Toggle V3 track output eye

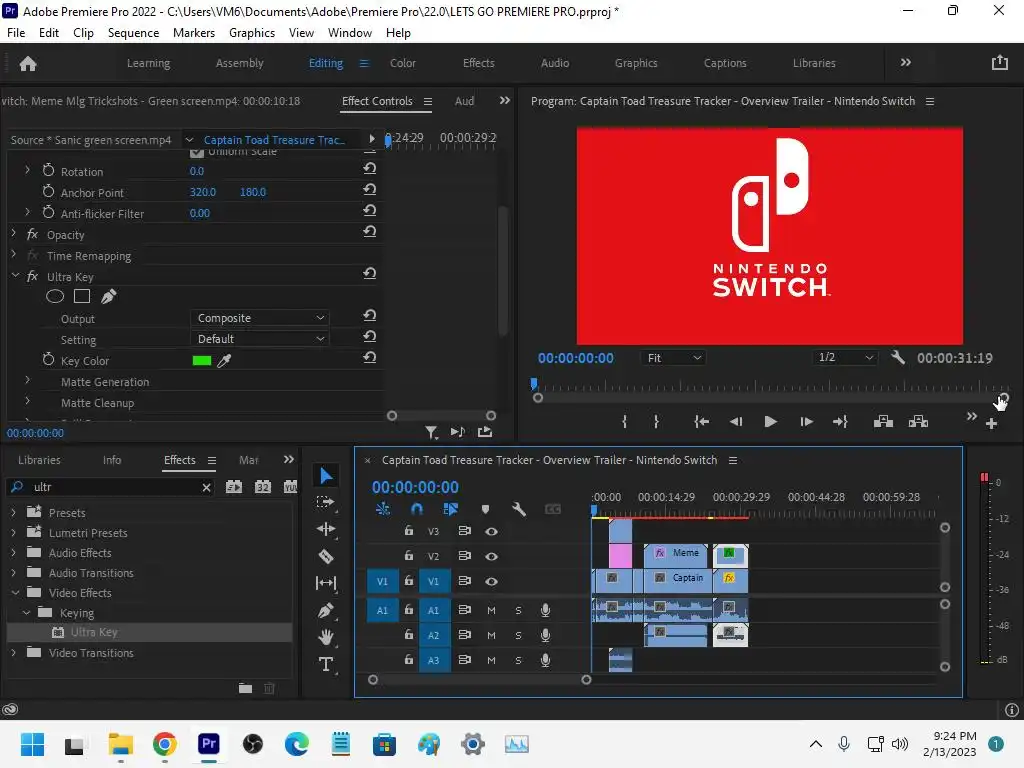point(491,532)
